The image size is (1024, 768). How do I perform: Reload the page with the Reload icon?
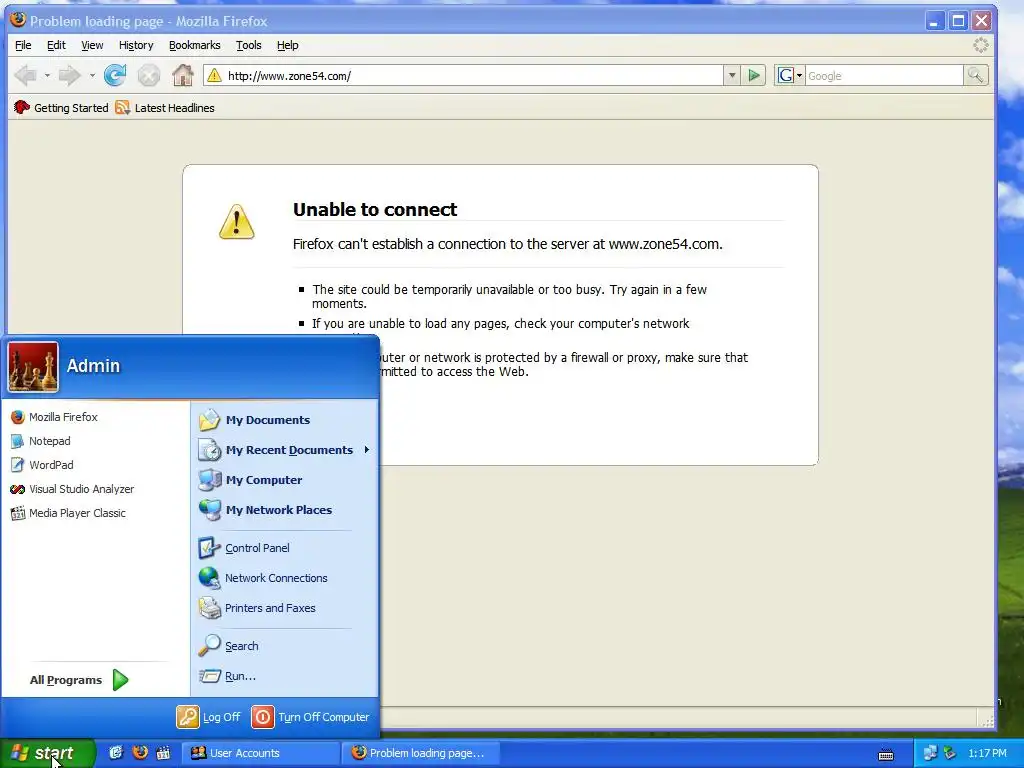(115, 76)
